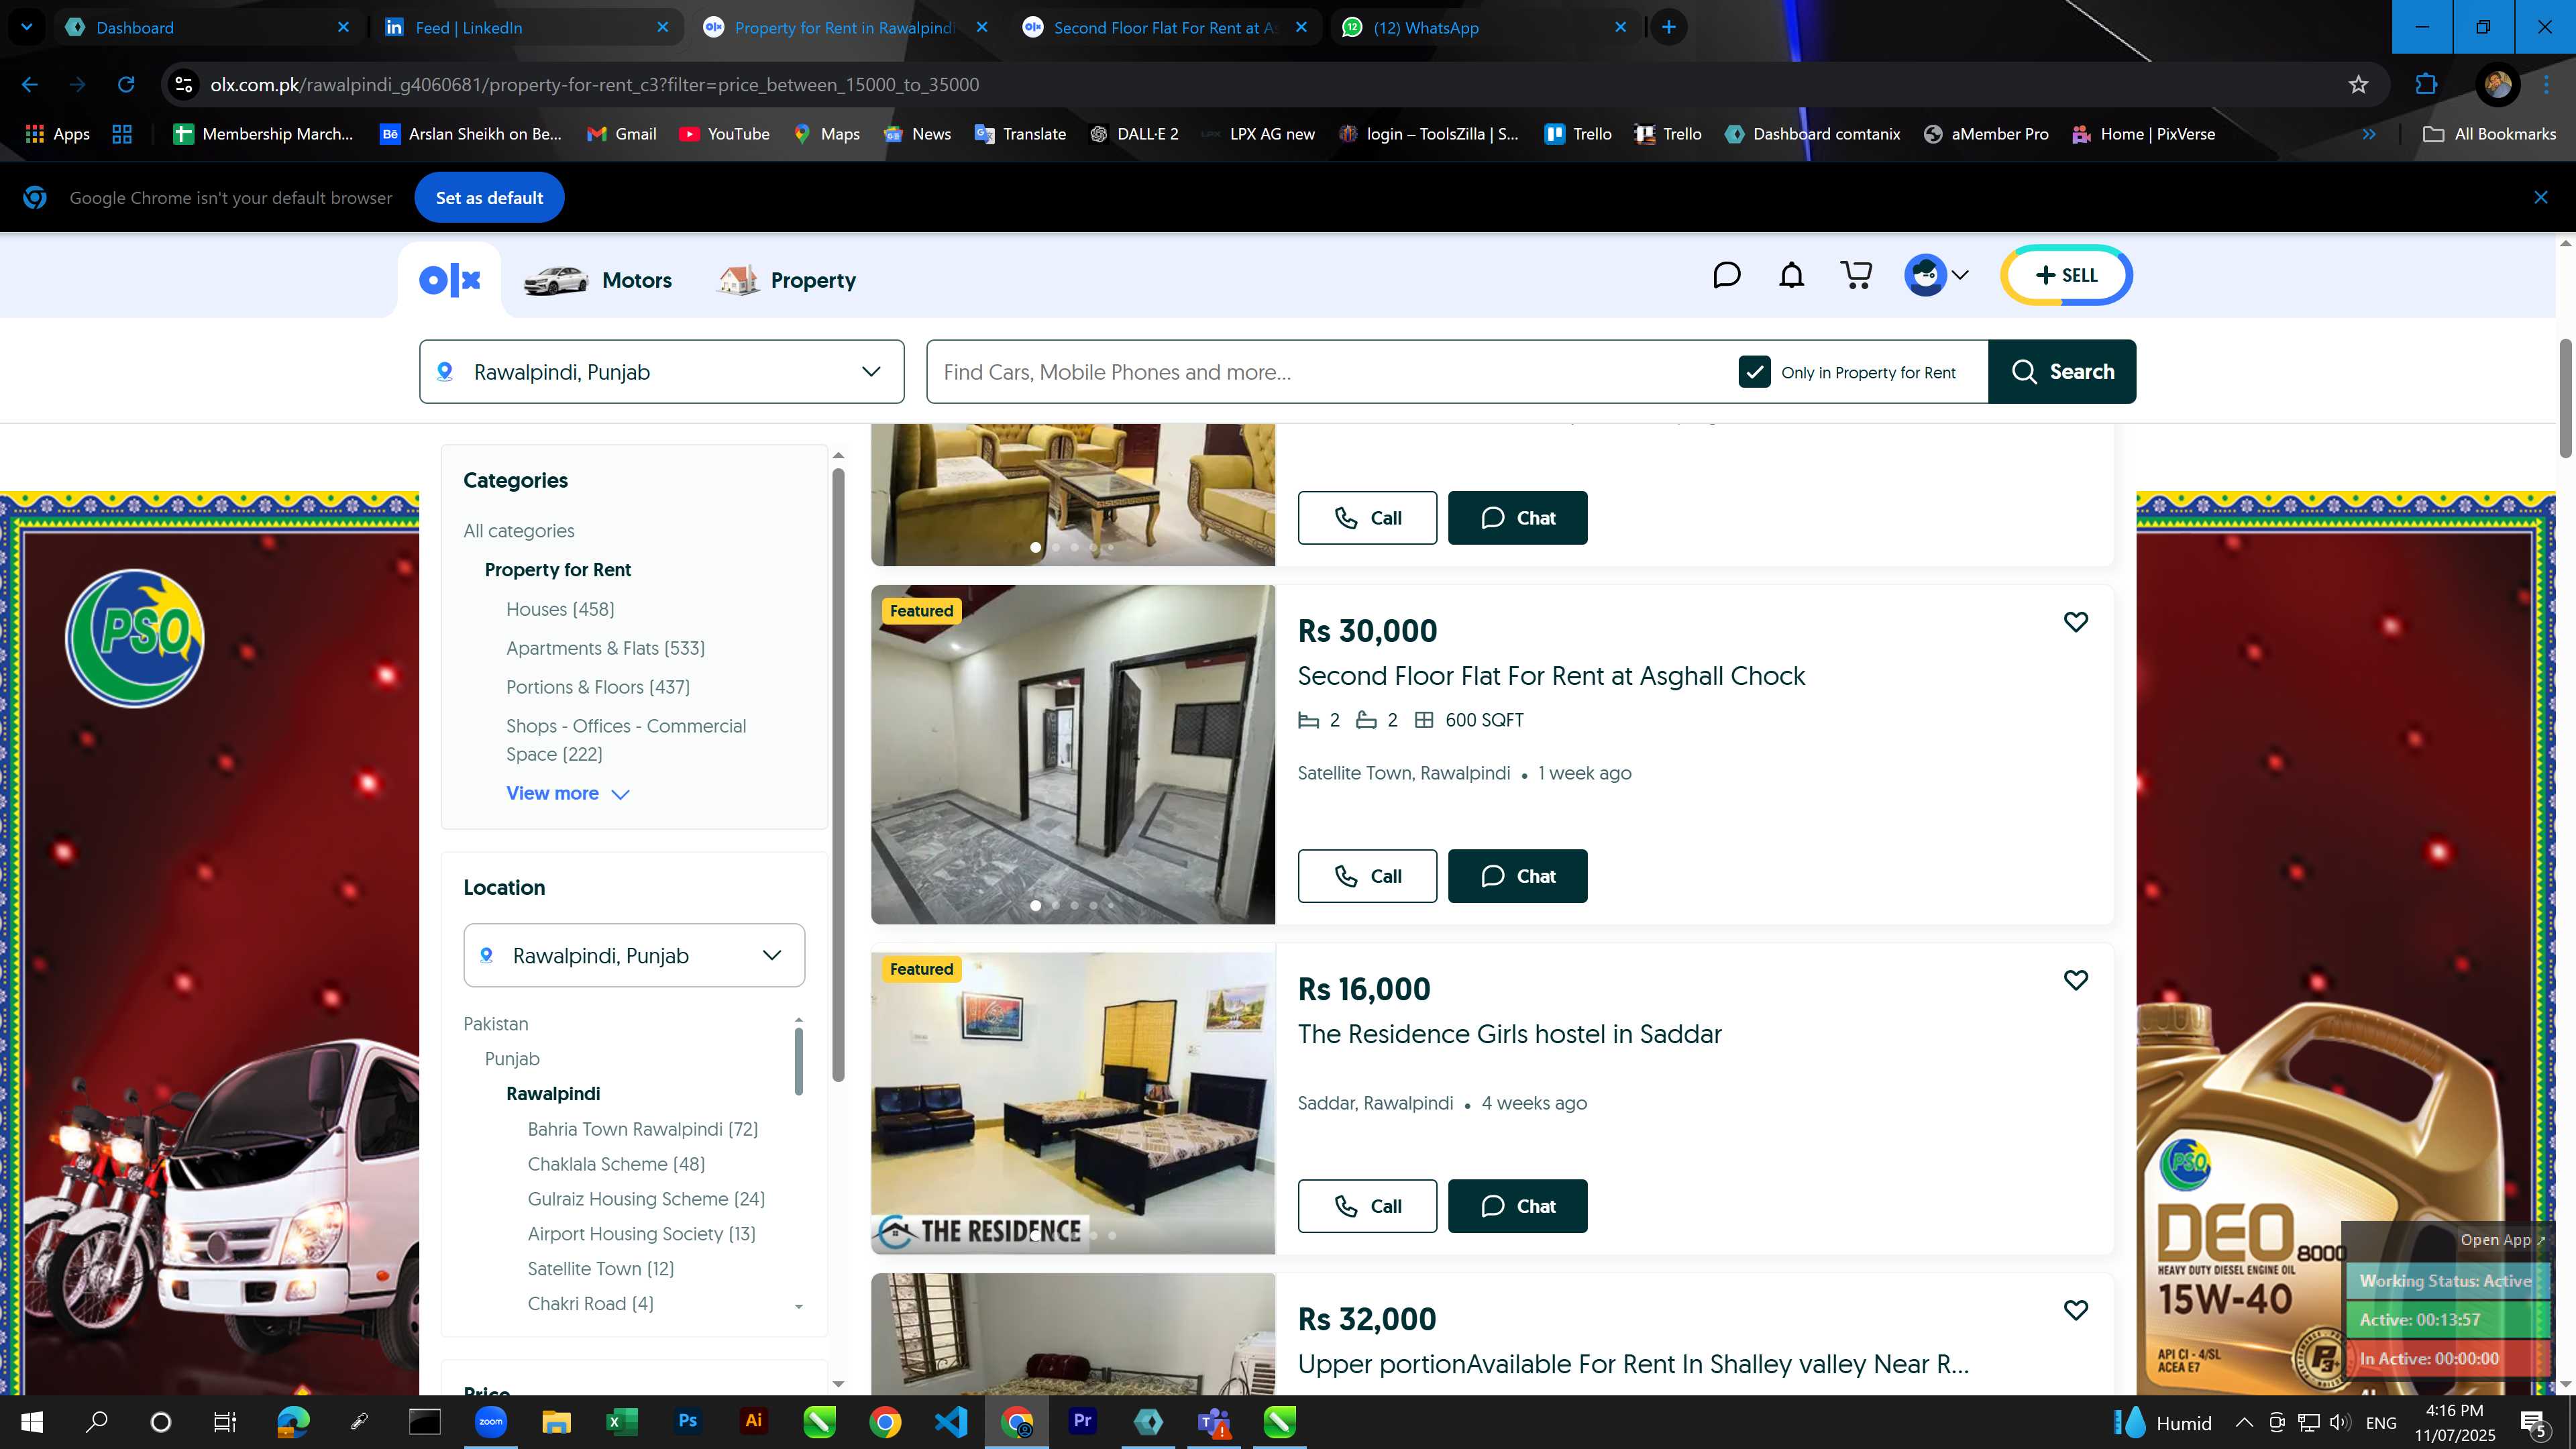Viewport: 2576px width, 1449px height.
Task: Favorite the Residence Girls hostel listing
Action: pos(2076,980)
